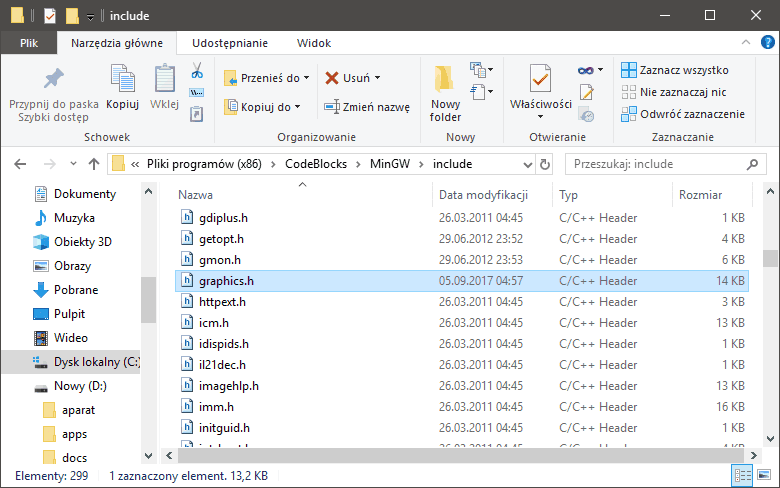The height and width of the screenshot is (488, 780).
Task: Open the Usuń delete options dropdown
Action: 377,78
